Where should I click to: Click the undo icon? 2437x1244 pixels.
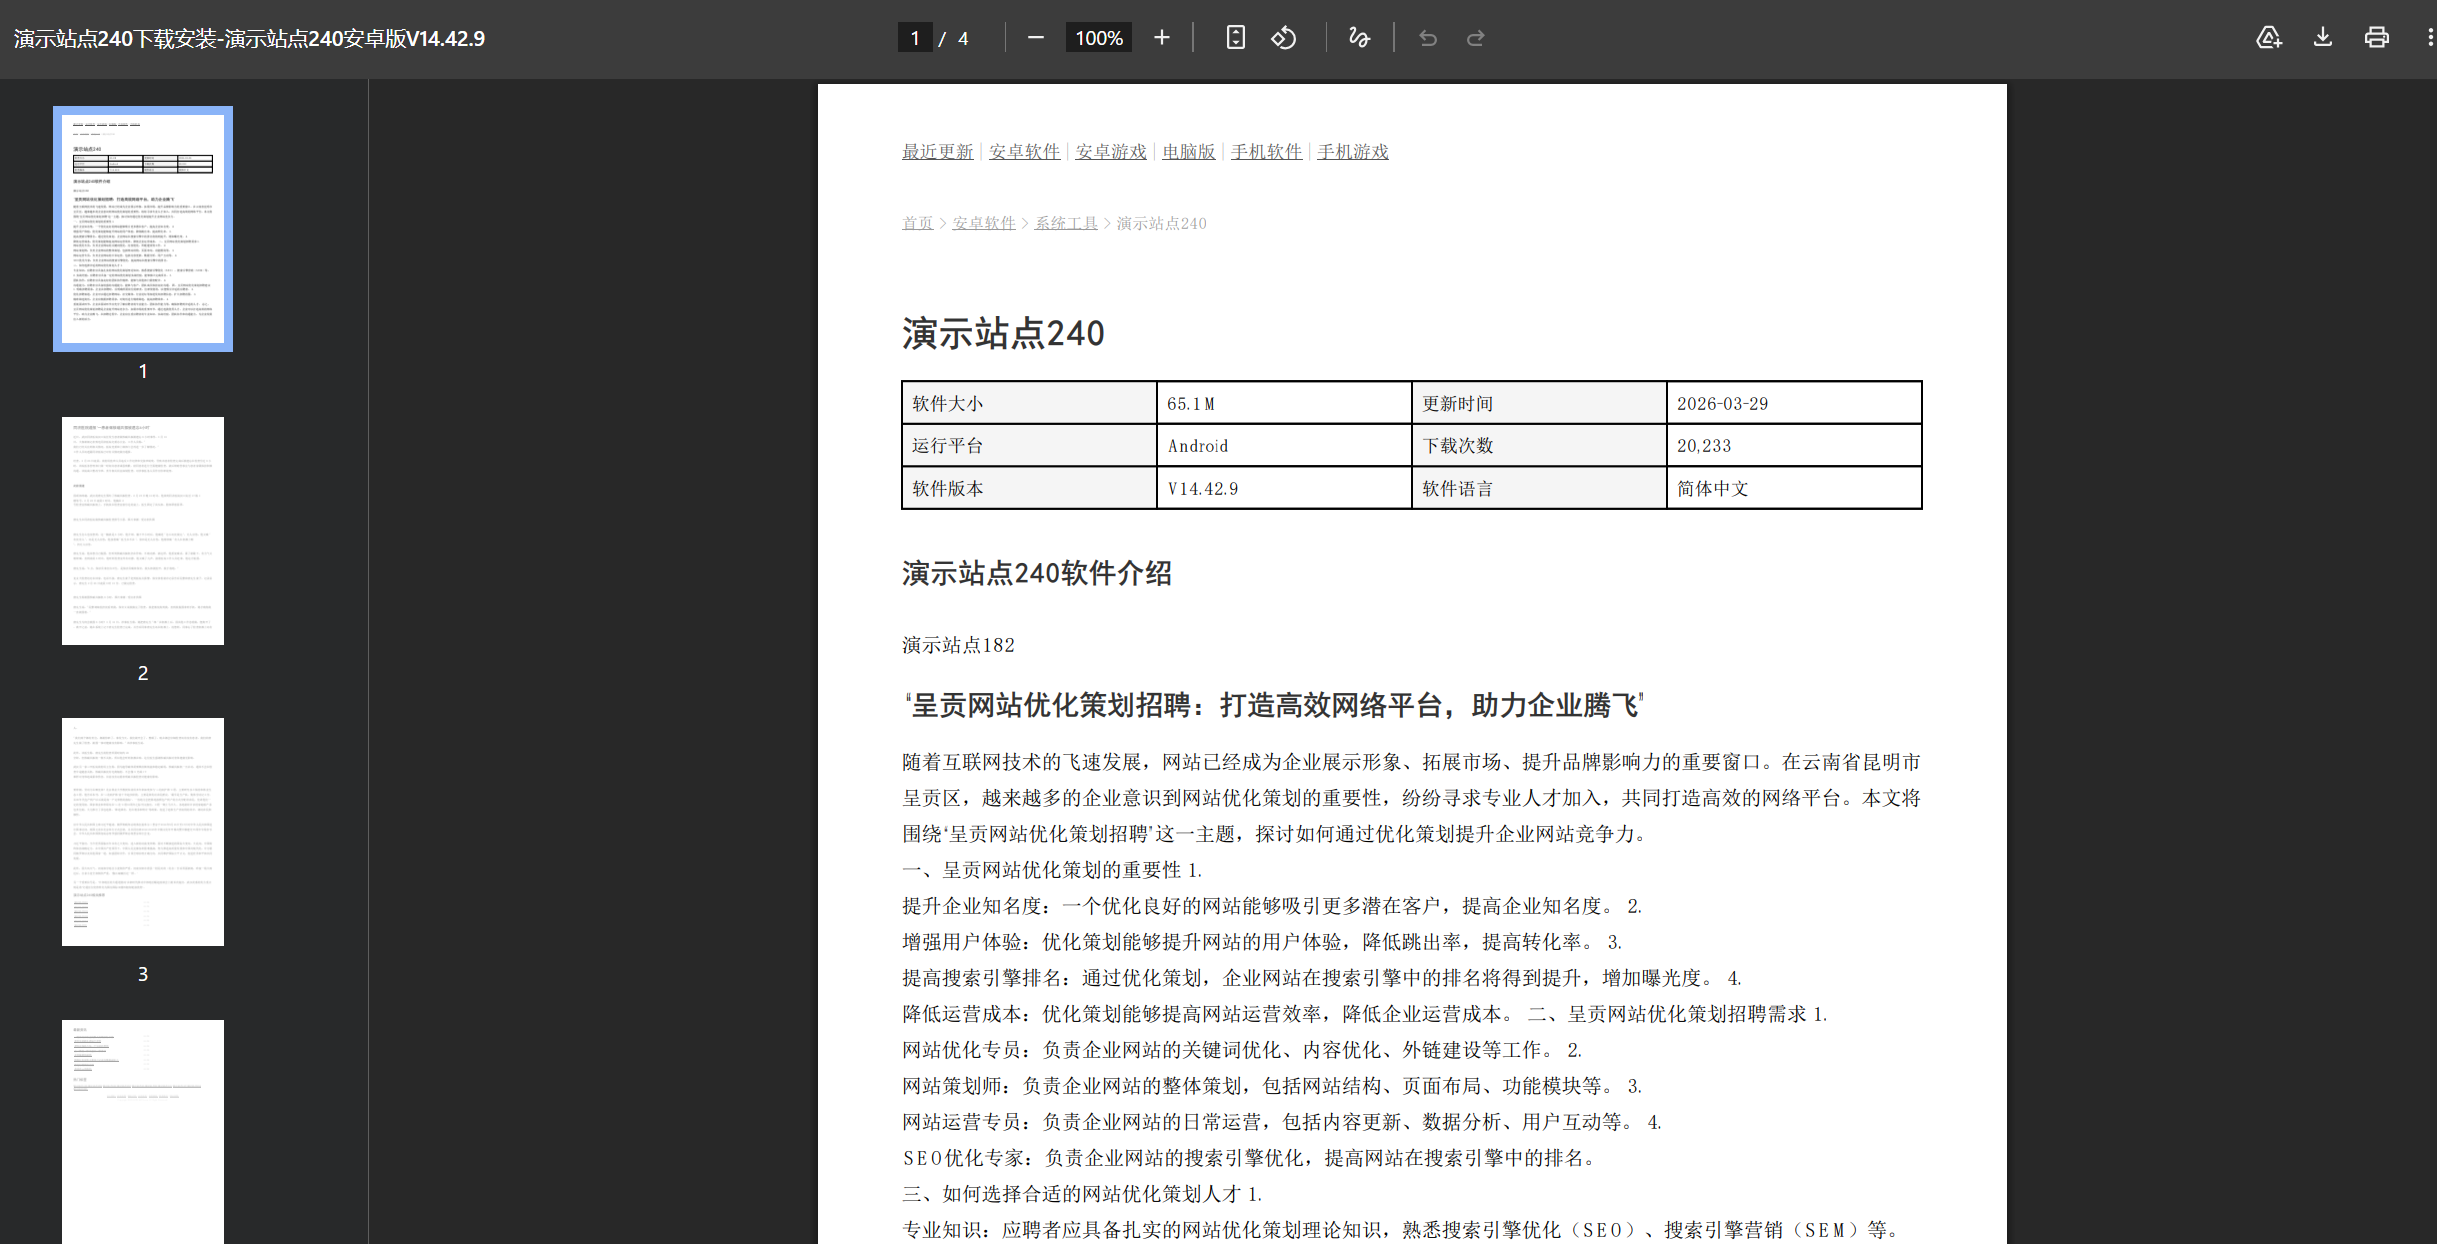click(x=1428, y=37)
